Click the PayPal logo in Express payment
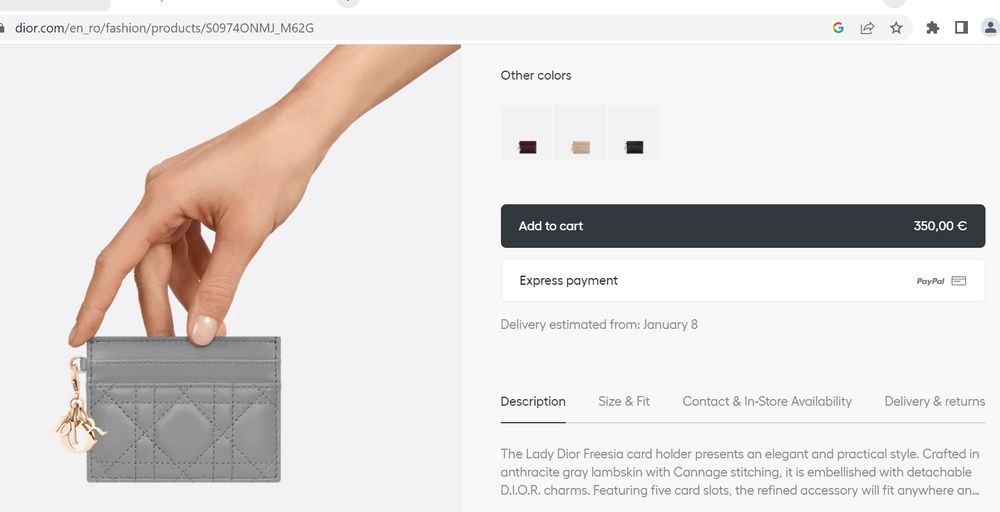Image resolution: width=1000 pixels, height=512 pixels. click(930, 281)
